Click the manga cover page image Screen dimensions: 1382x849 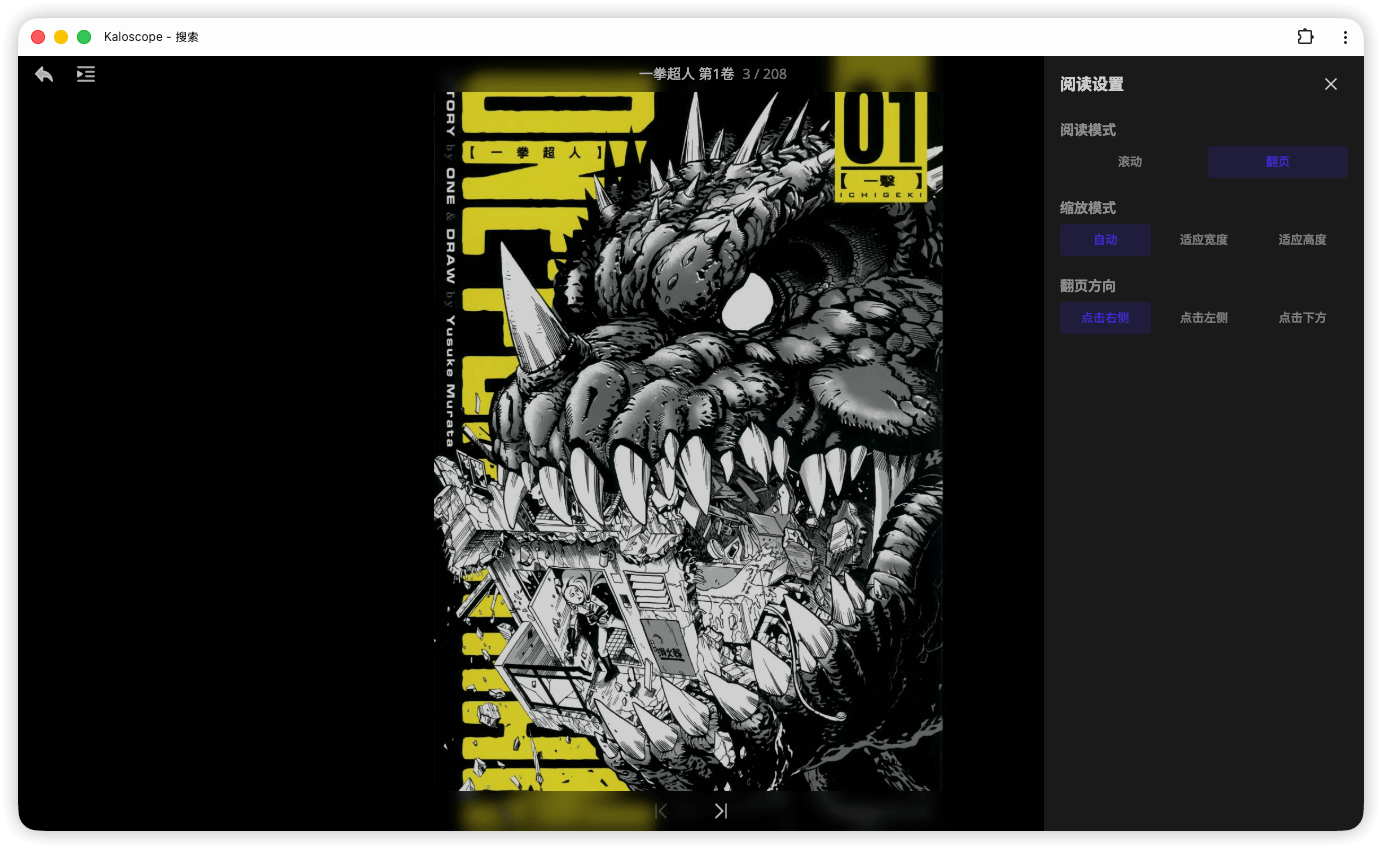688,441
